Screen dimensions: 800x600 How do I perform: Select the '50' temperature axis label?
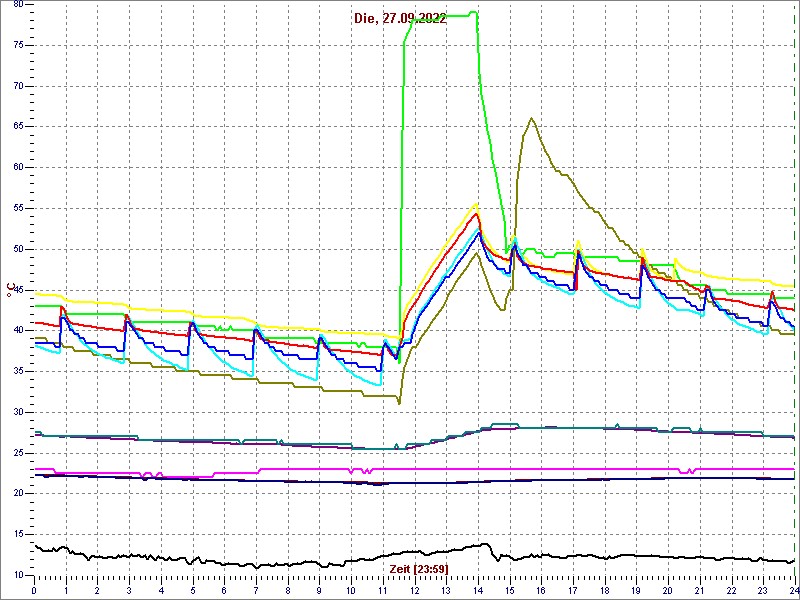click(18, 249)
